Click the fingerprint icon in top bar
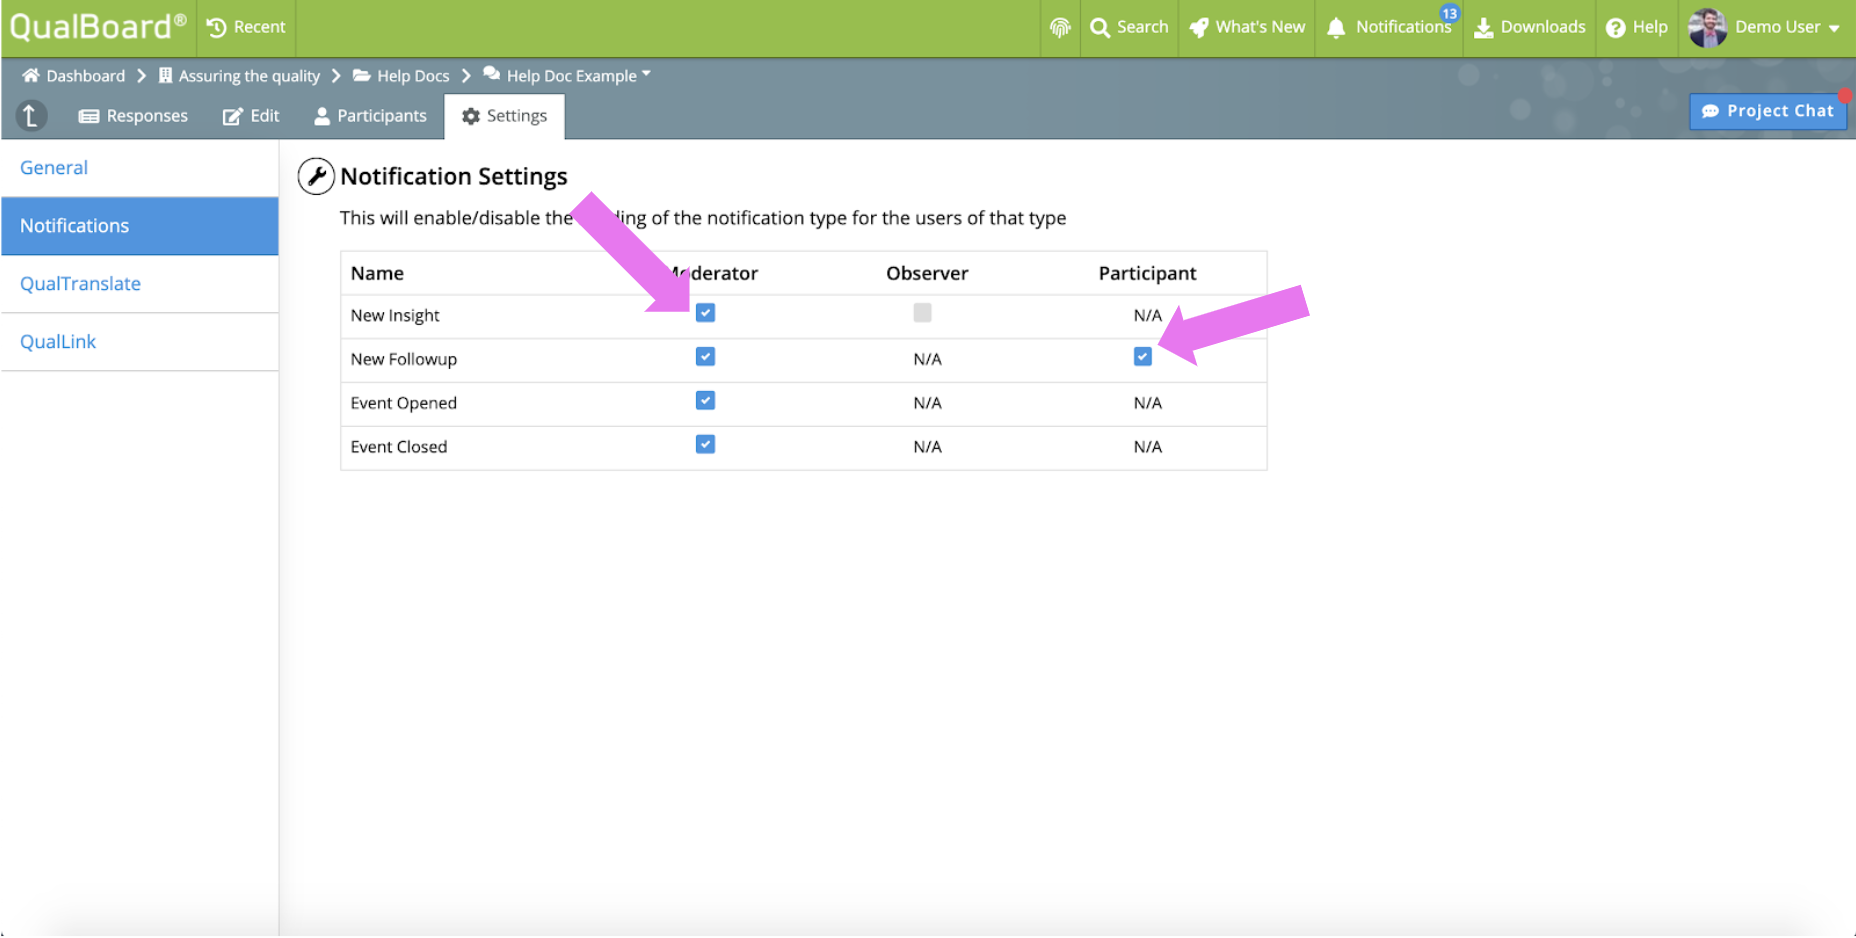The width and height of the screenshot is (1856, 938). click(x=1060, y=28)
